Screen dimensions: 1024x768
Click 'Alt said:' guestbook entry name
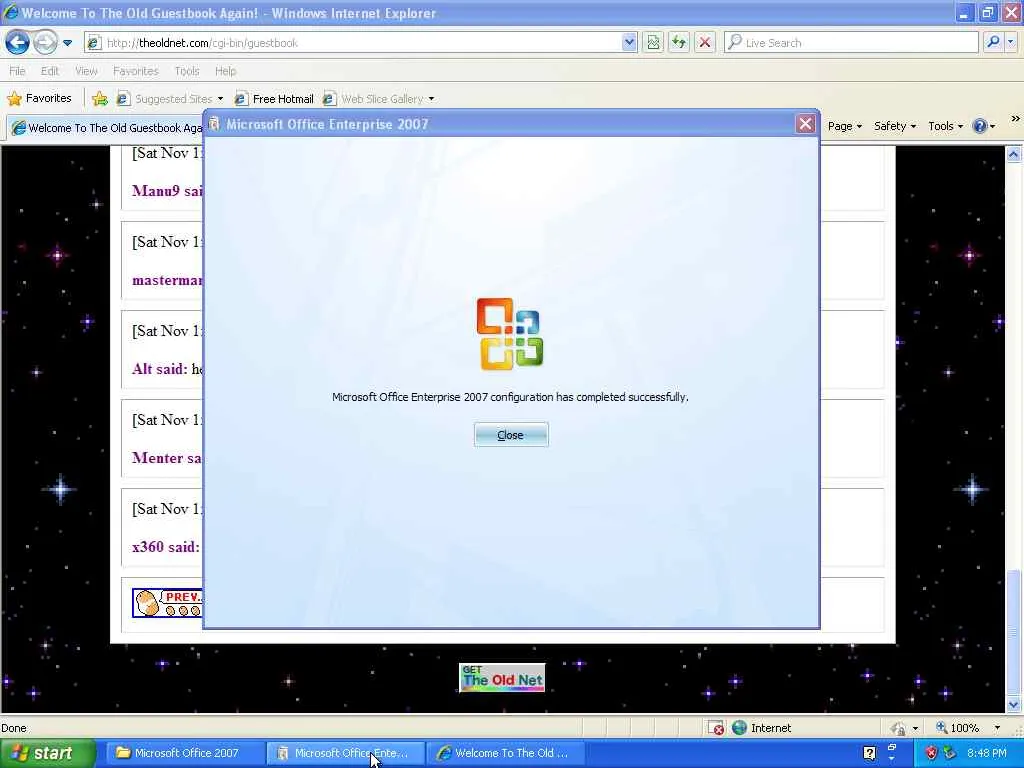pos(159,369)
